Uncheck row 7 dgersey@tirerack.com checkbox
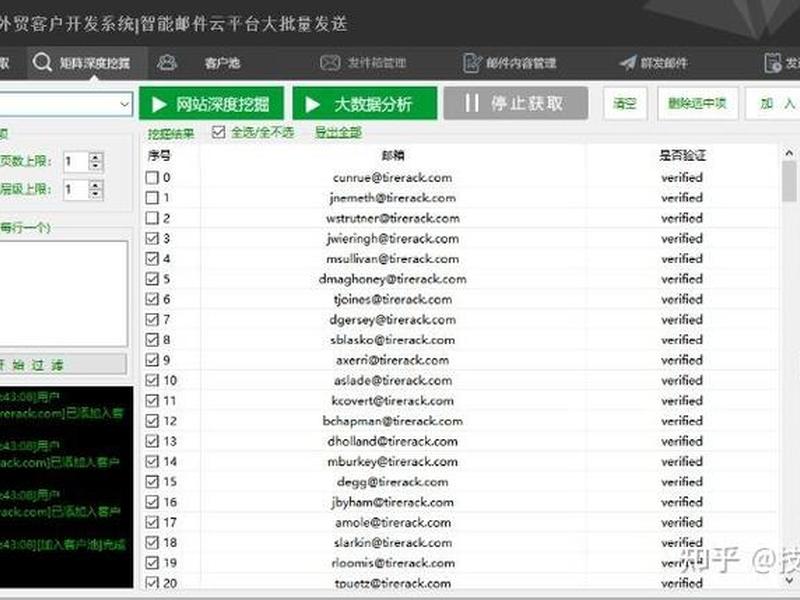 point(152,319)
